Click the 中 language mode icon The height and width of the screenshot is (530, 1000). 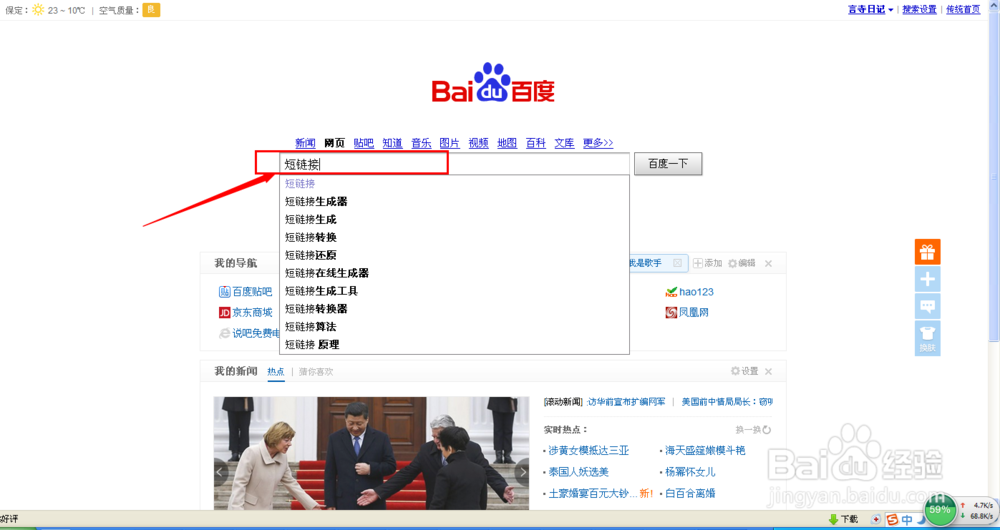point(906,520)
